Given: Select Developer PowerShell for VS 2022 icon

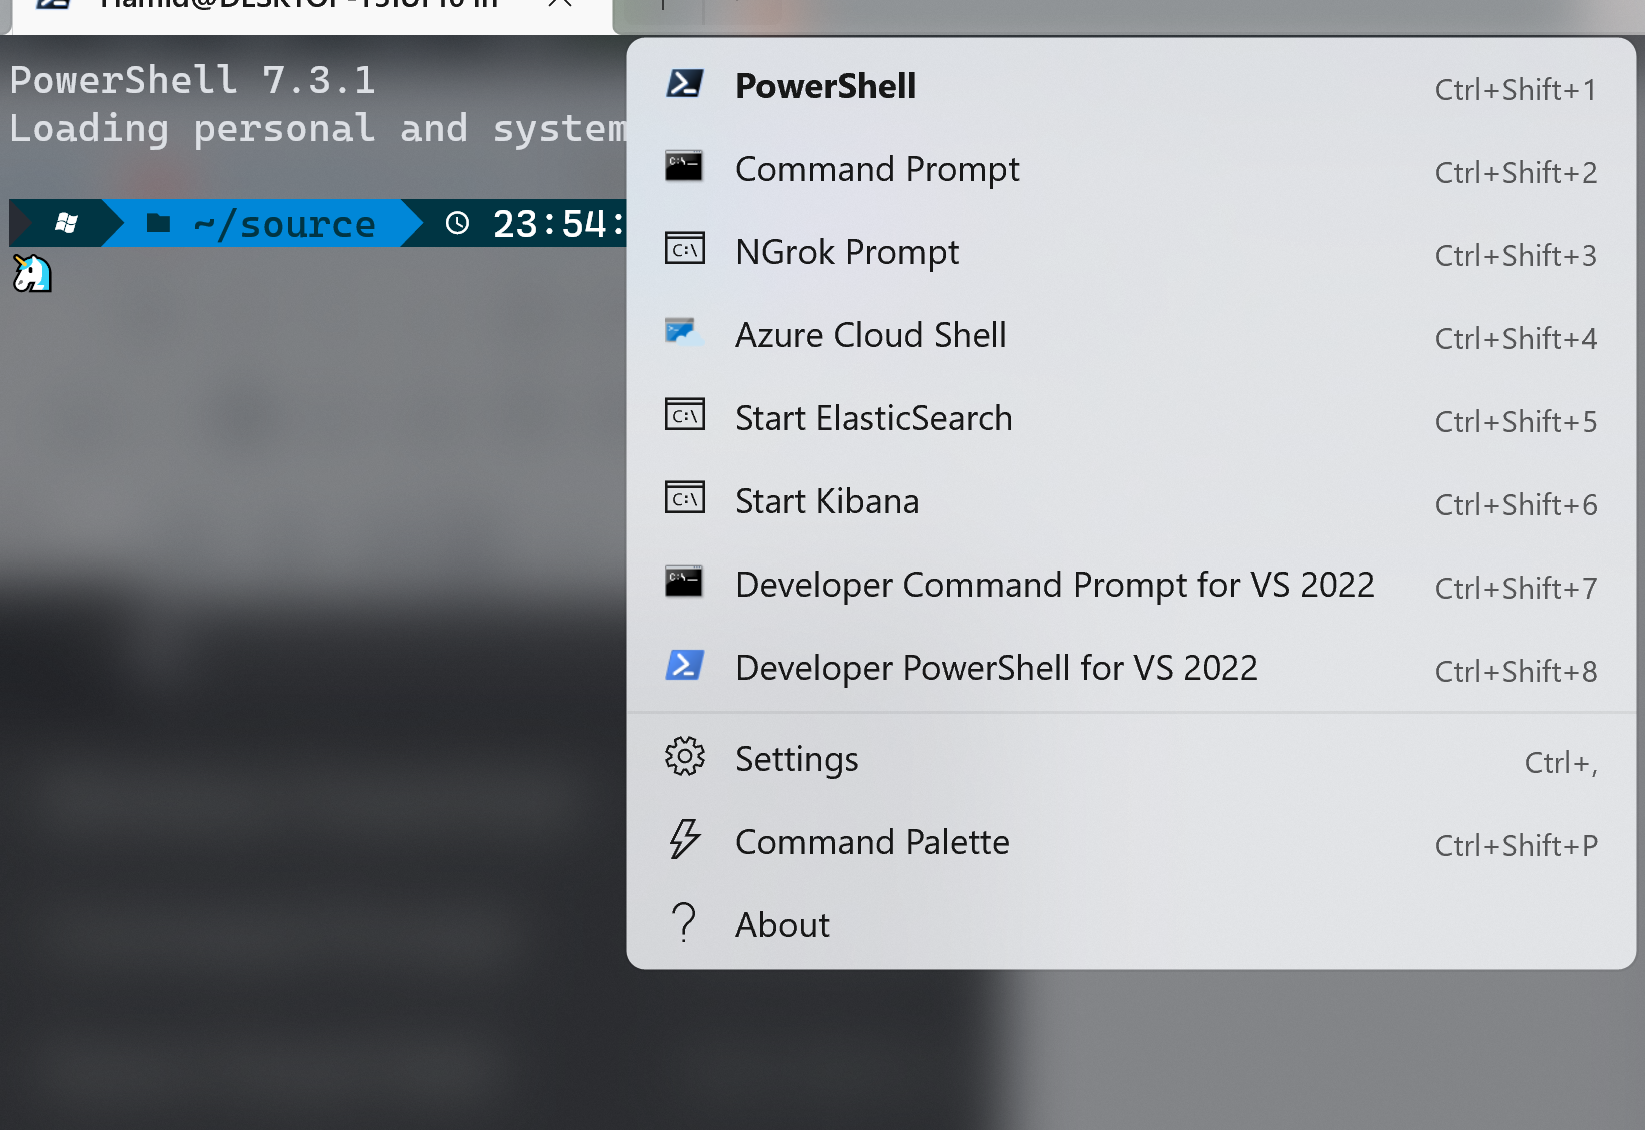Looking at the screenshot, I should pos(684,664).
